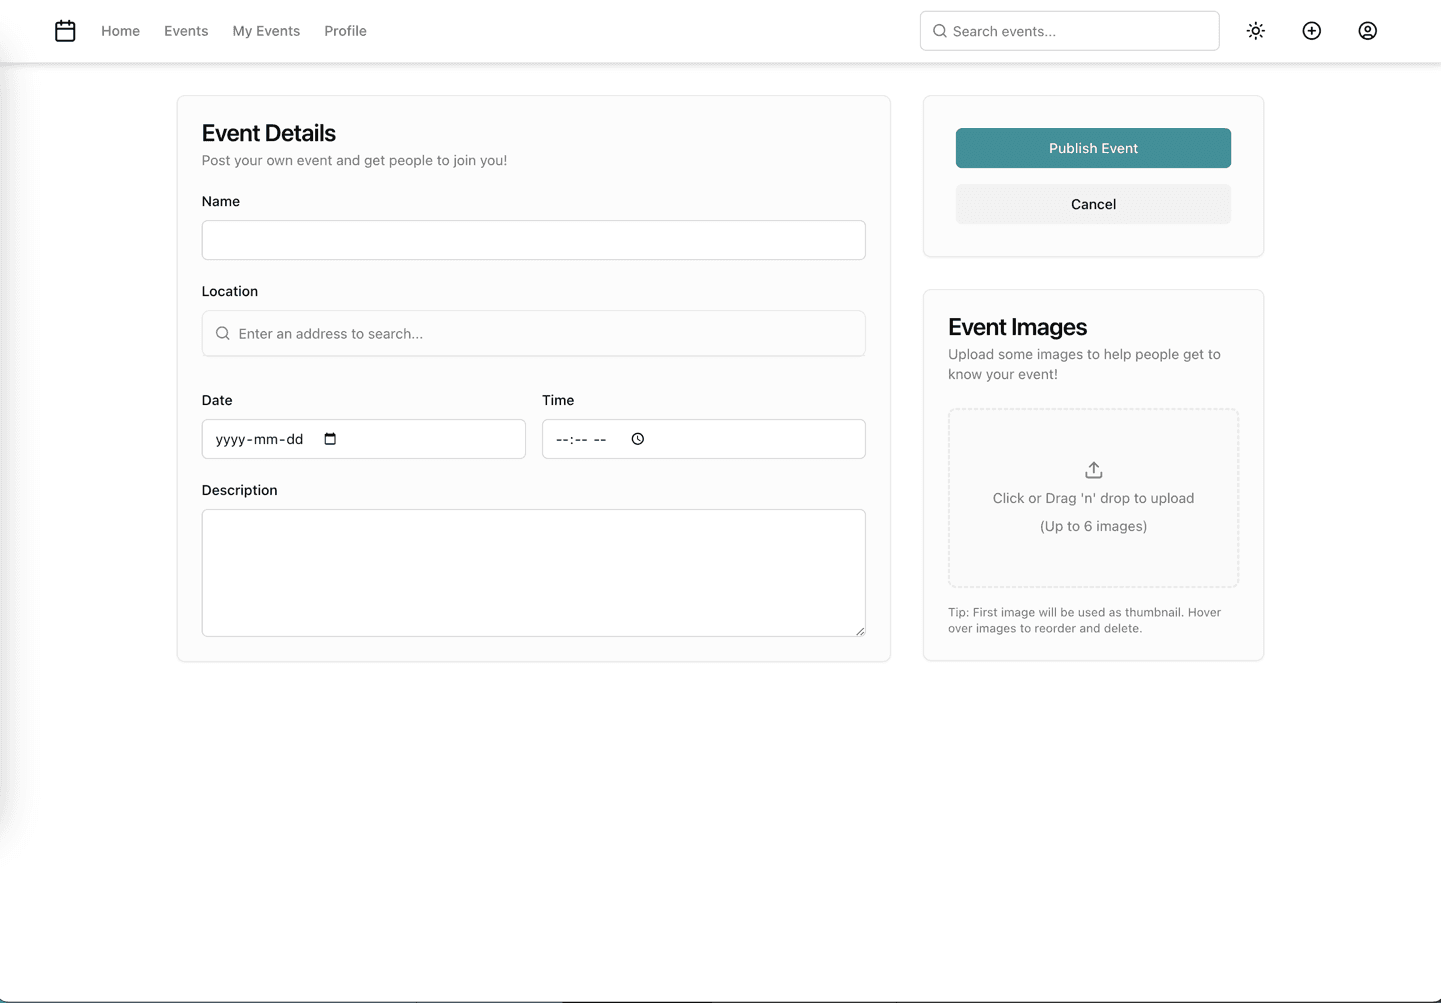This screenshot has height=1003, width=1441.
Task: Click the image upload dropzone text
Action: [1093, 498]
